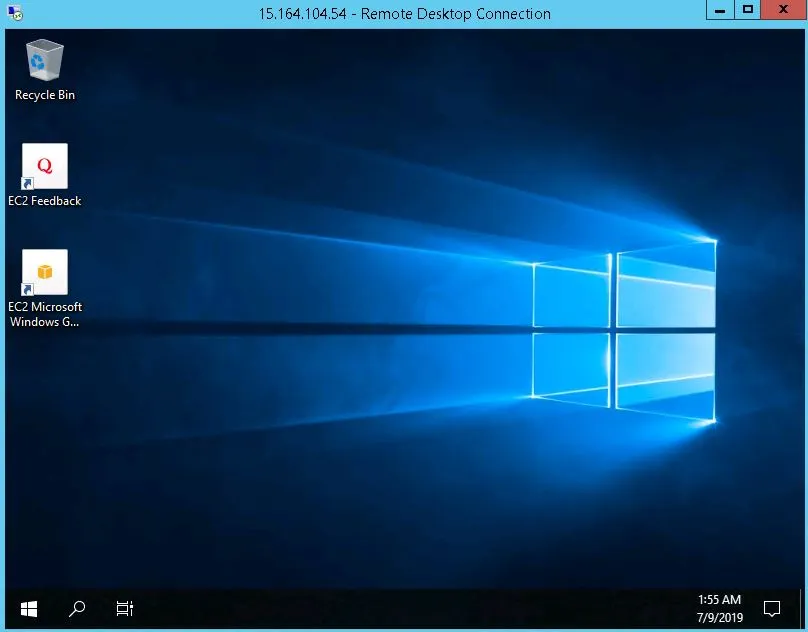This screenshot has width=808, height=632.
Task: Select the Recycle Bin desktop icon
Action: coord(45,60)
